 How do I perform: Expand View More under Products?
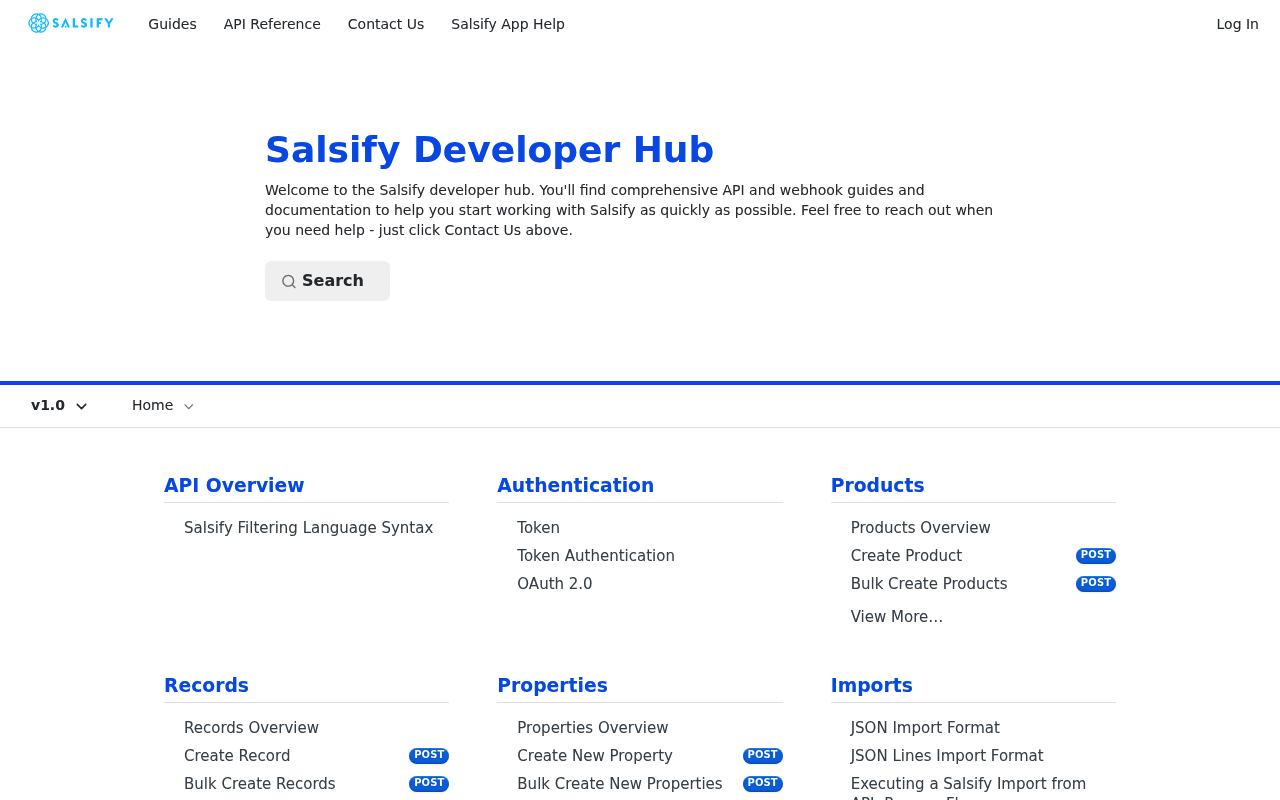click(897, 617)
